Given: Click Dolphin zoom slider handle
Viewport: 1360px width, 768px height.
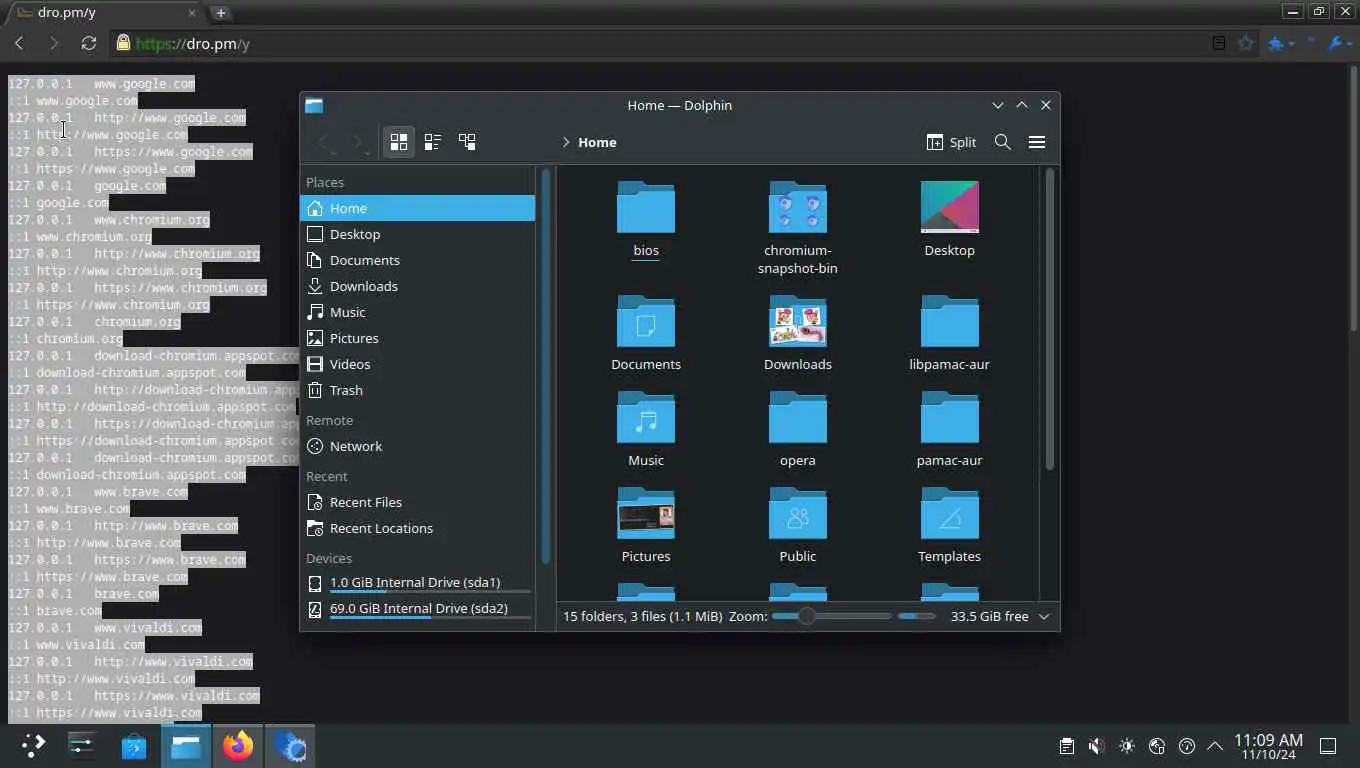Looking at the screenshot, I should tap(806, 616).
